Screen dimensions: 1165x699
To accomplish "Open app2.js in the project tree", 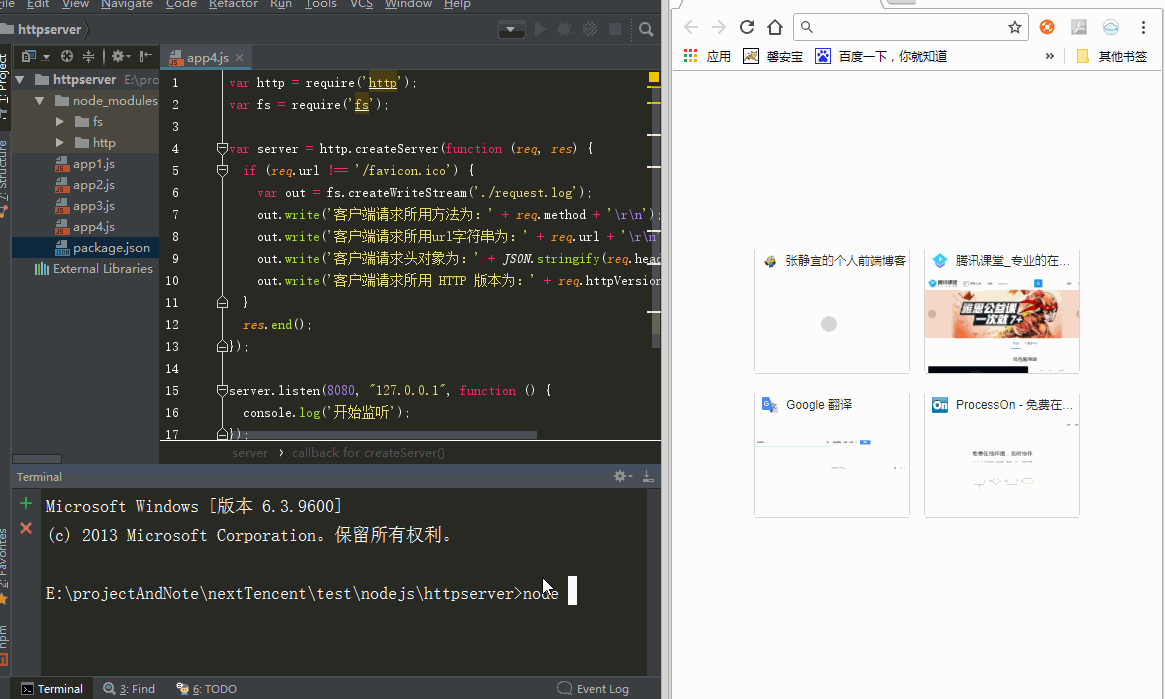I will [x=93, y=185].
